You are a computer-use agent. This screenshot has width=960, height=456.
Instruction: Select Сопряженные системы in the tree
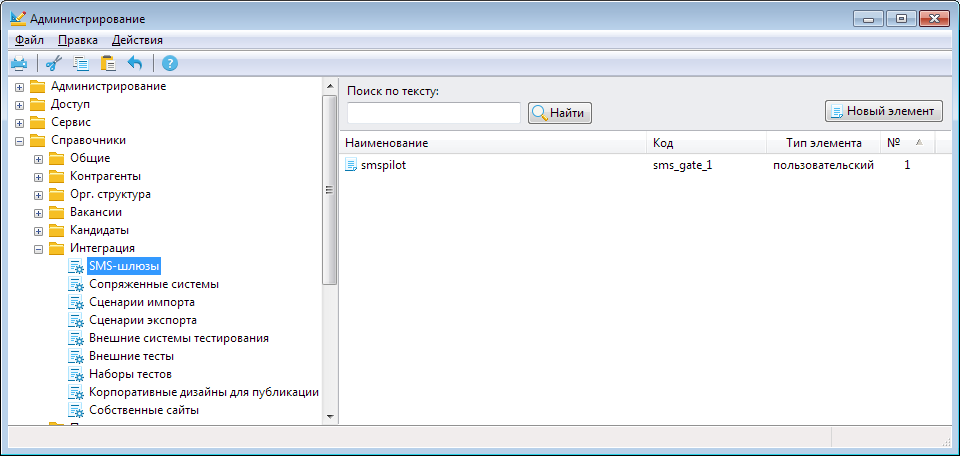[x=153, y=284]
